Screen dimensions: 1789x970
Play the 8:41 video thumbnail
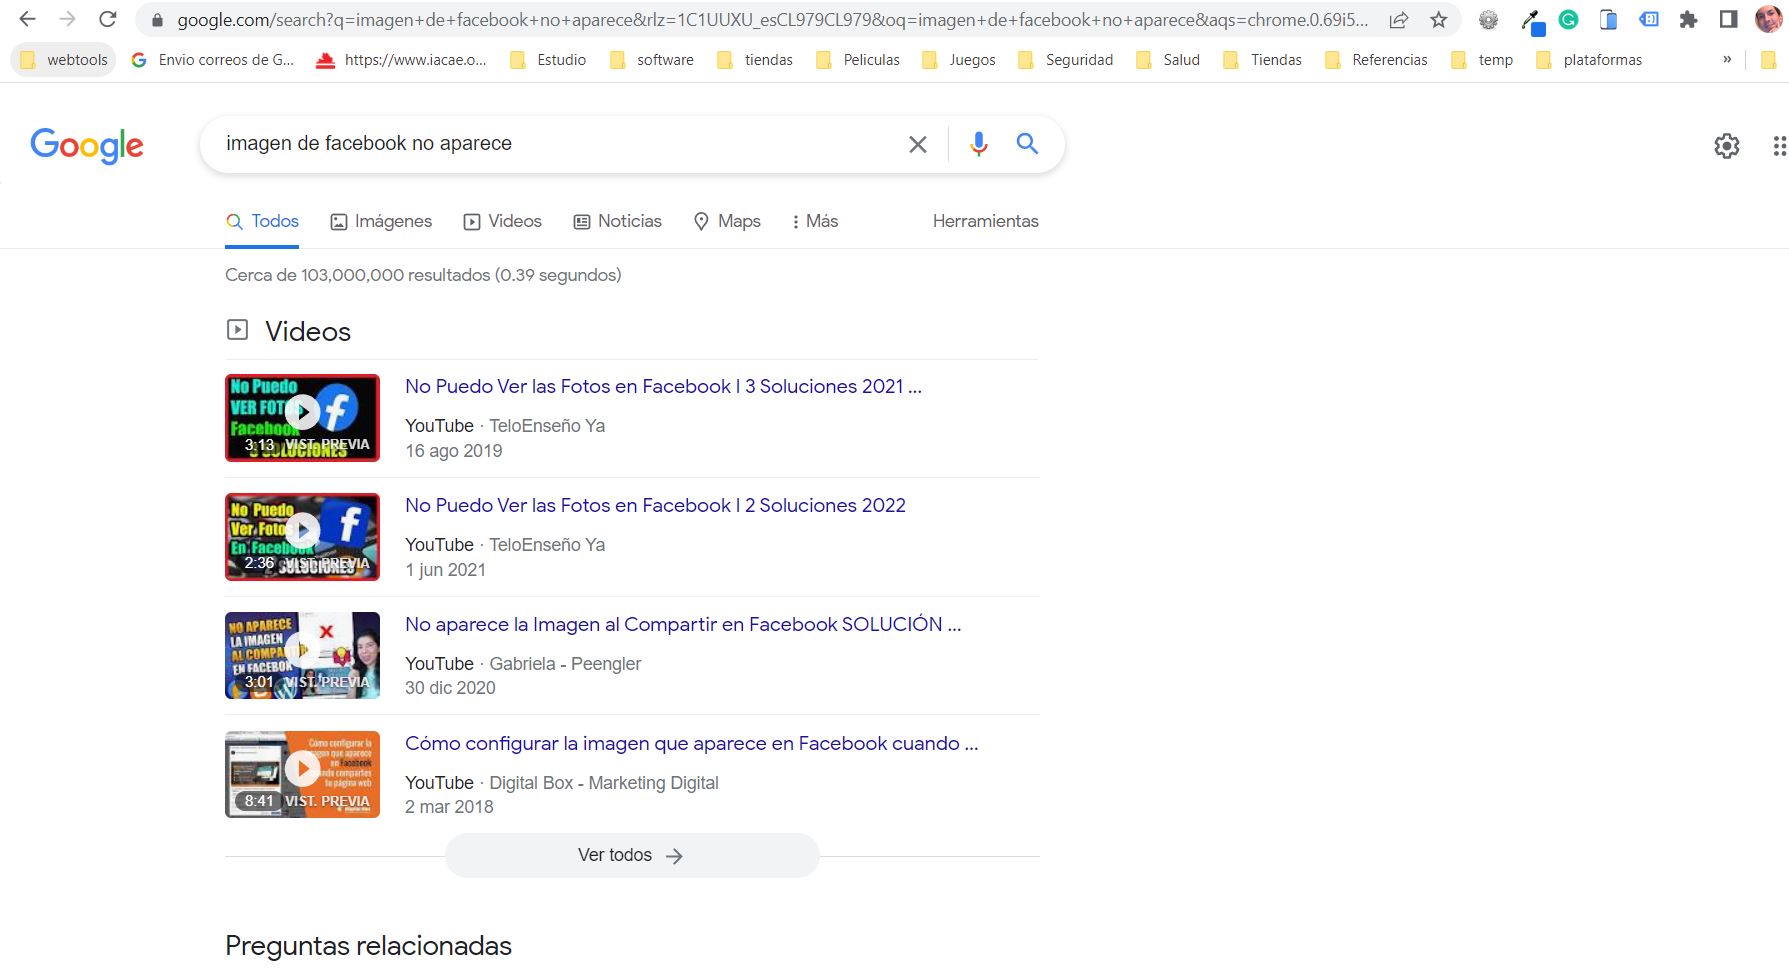(x=302, y=774)
